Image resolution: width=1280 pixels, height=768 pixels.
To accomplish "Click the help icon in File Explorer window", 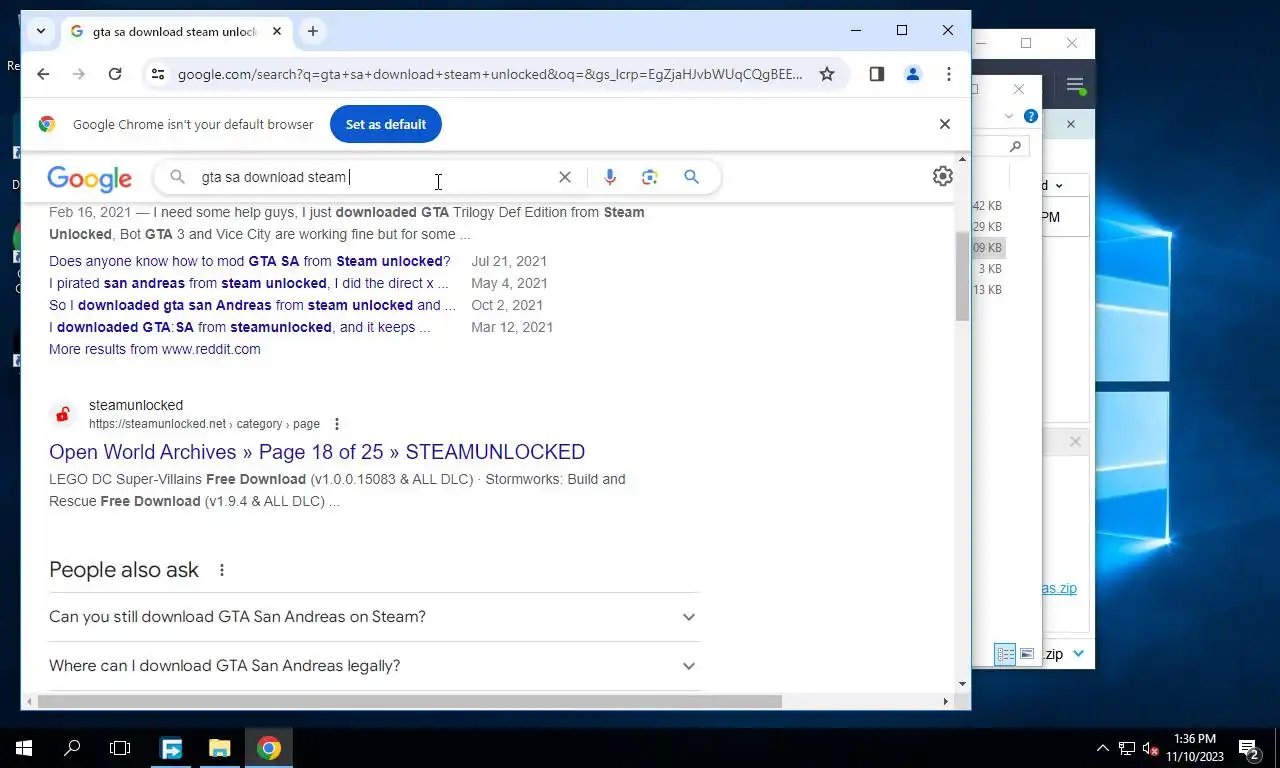I will 1031,116.
